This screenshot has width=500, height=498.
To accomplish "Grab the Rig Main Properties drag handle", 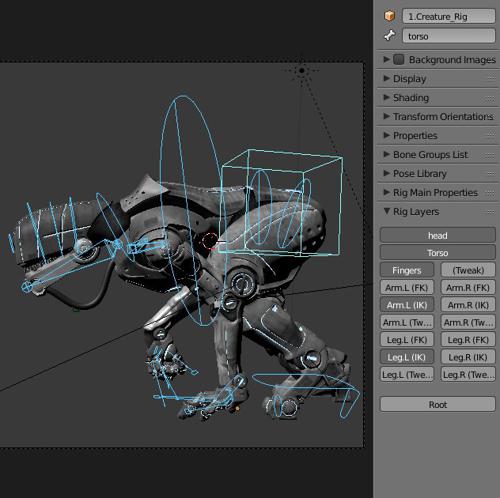I will coord(491,193).
